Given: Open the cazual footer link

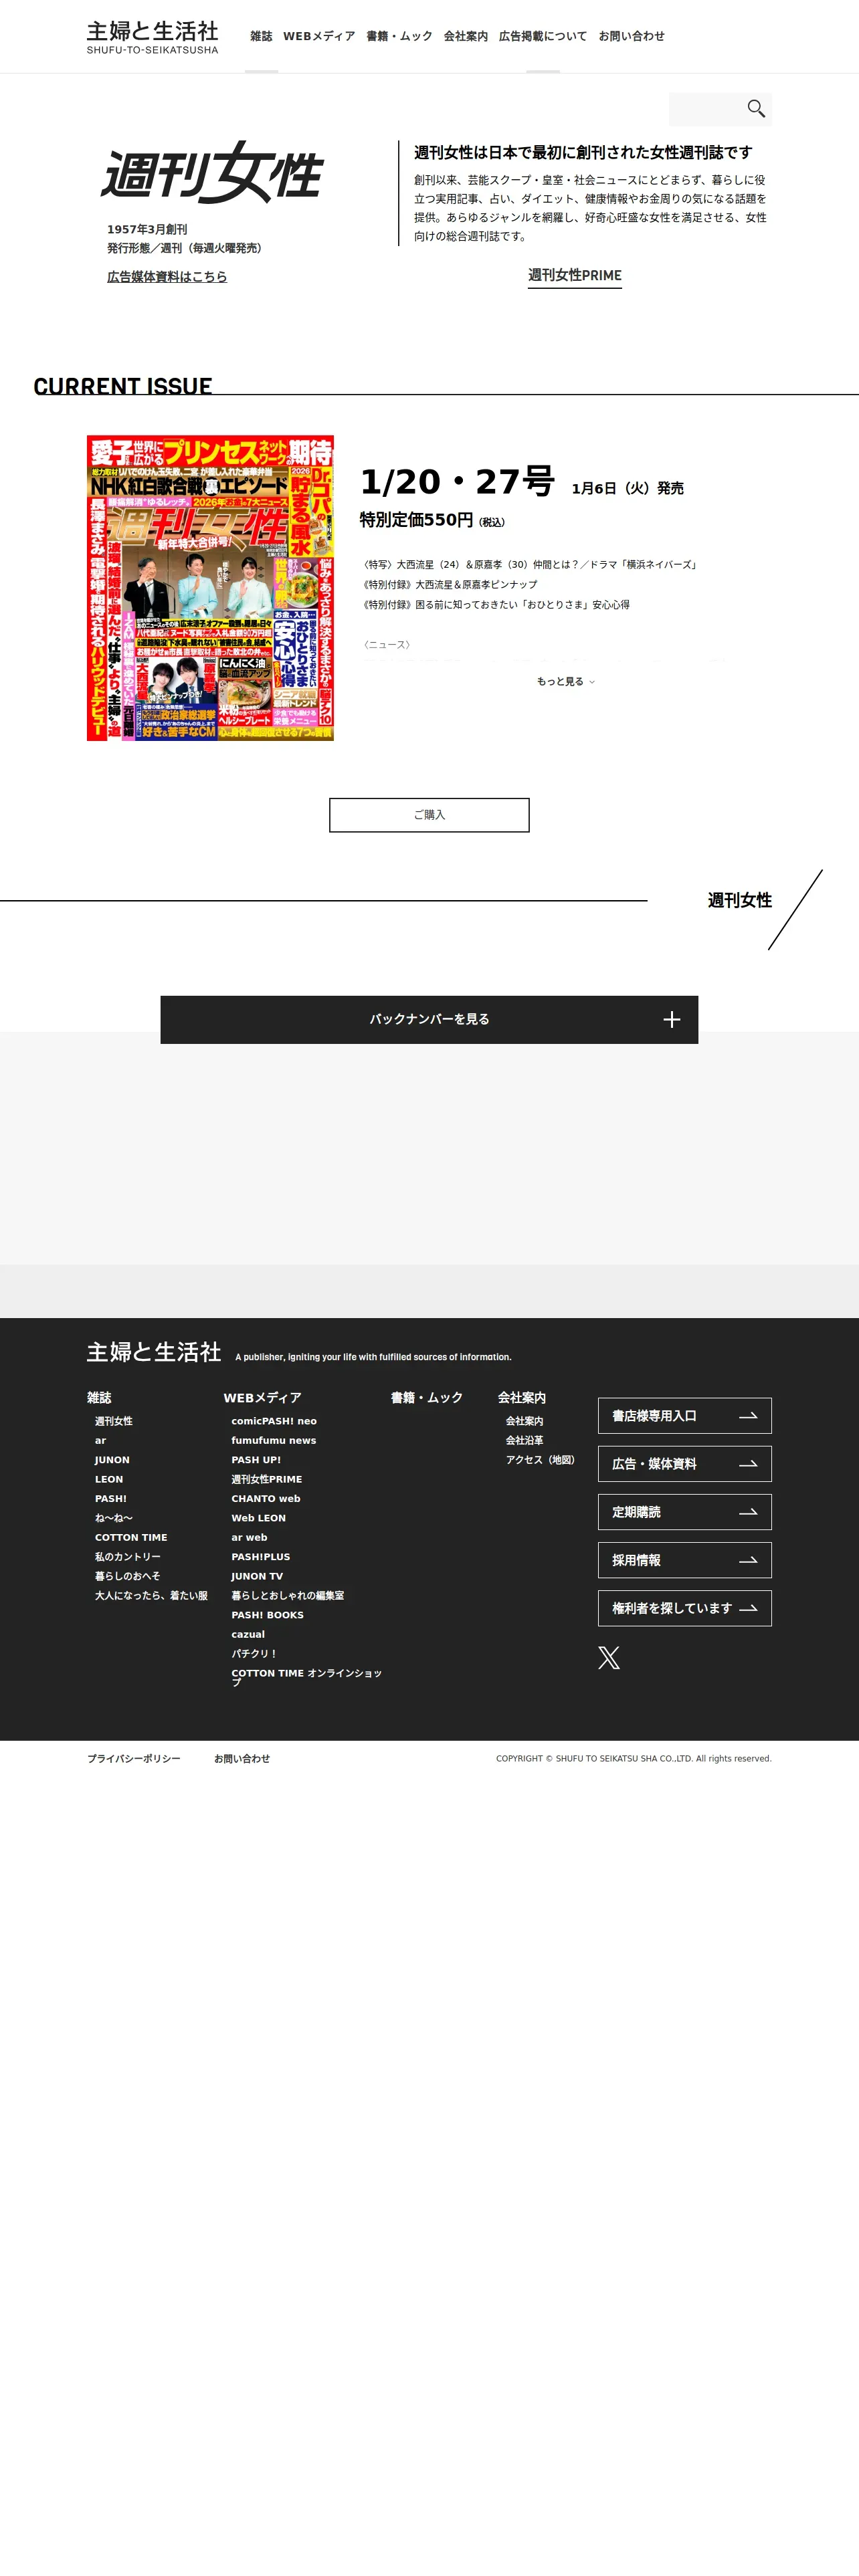Looking at the screenshot, I should click(248, 1634).
